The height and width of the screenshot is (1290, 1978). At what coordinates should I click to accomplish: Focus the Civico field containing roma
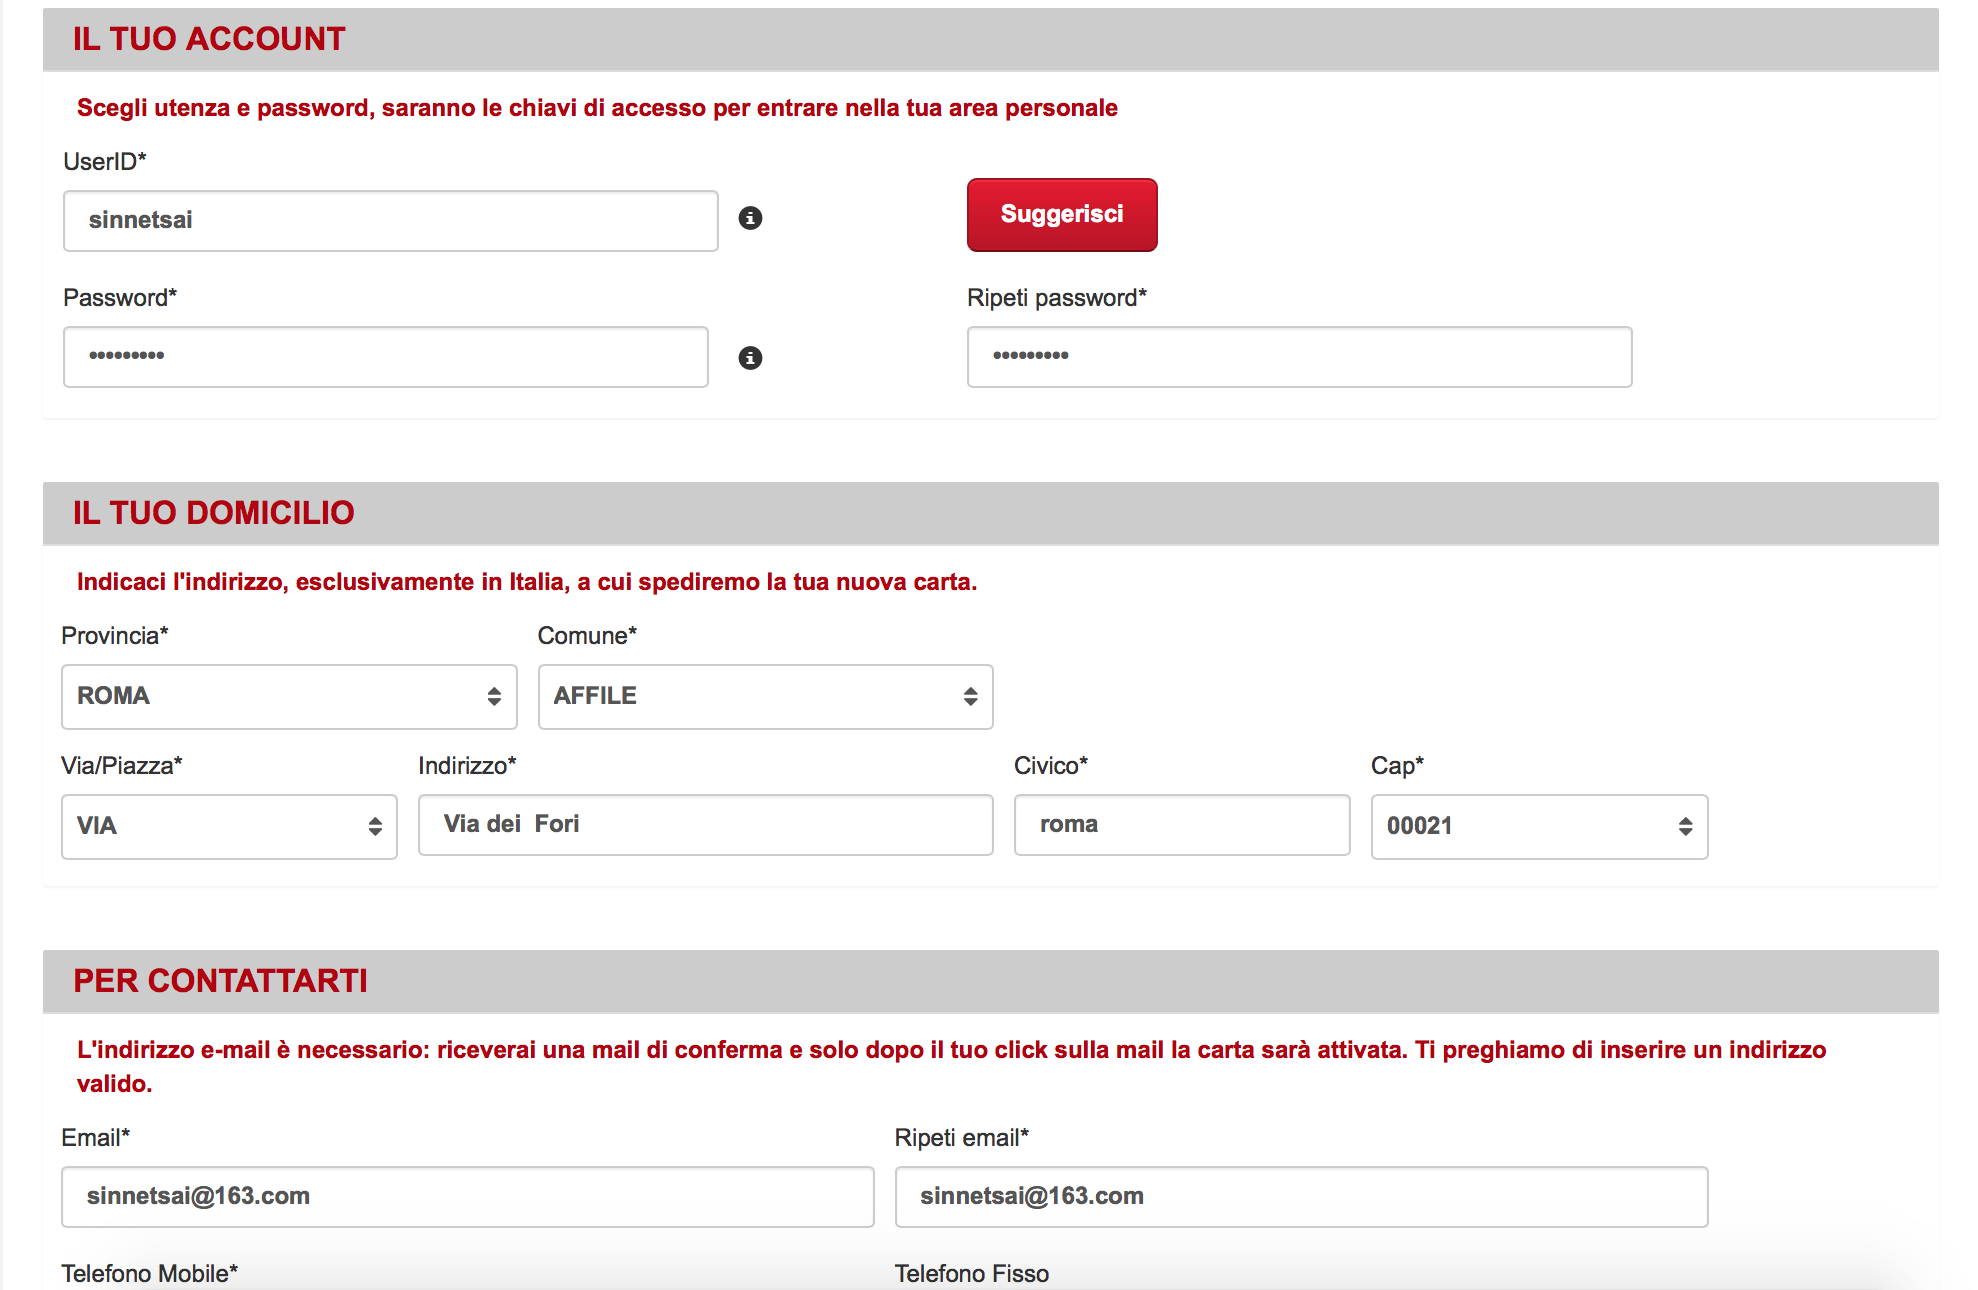pos(1182,825)
